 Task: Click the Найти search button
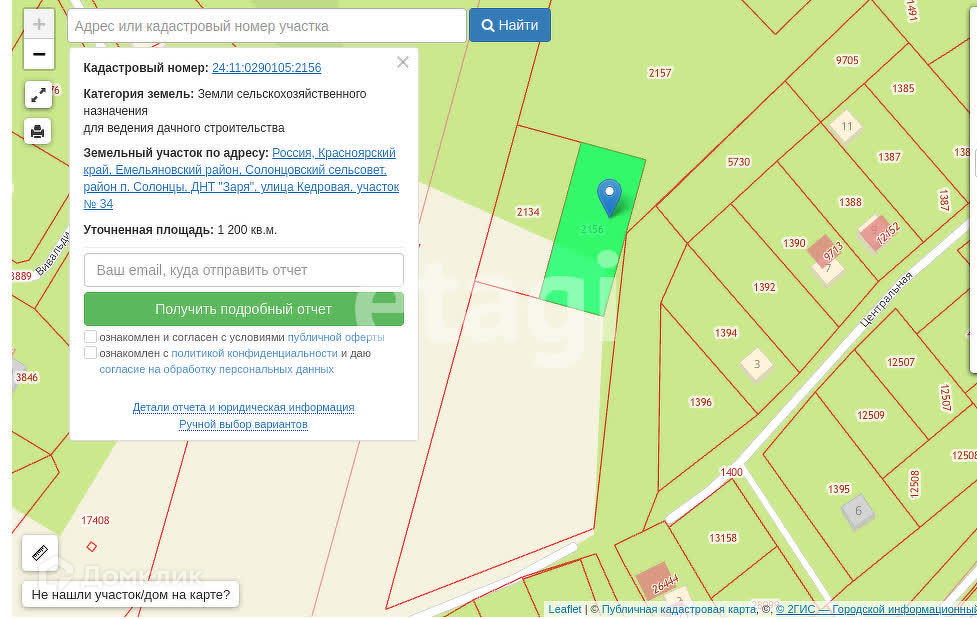510,26
